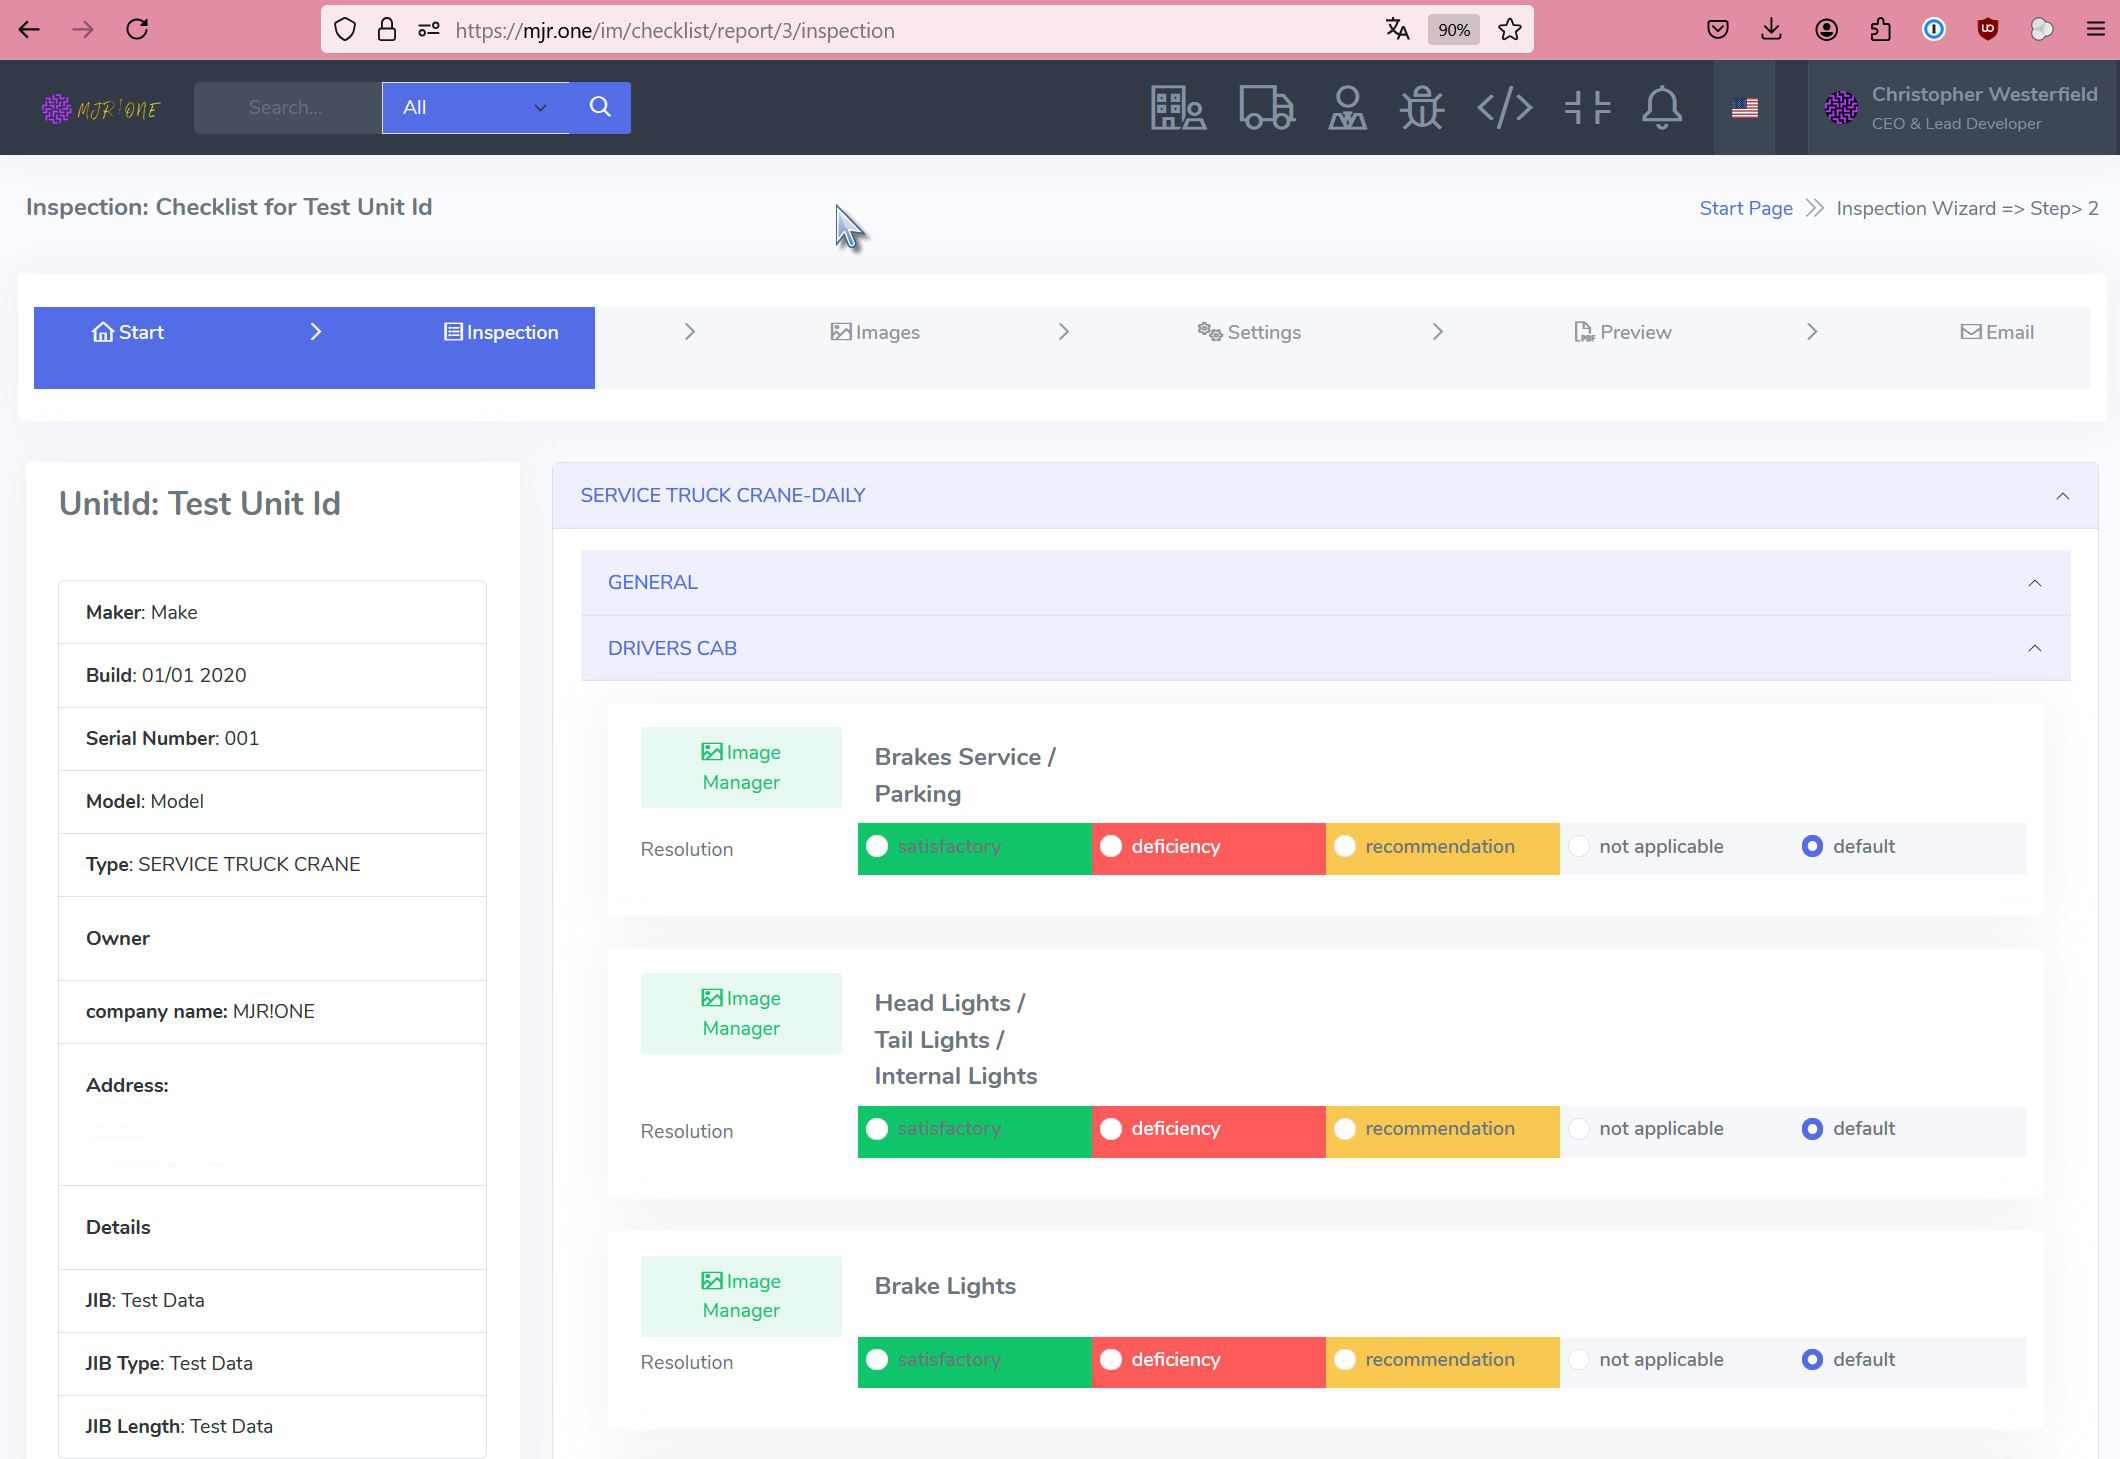Click the delivery truck icon in header
The width and height of the screenshot is (2120, 1459).
[1266, 108]
